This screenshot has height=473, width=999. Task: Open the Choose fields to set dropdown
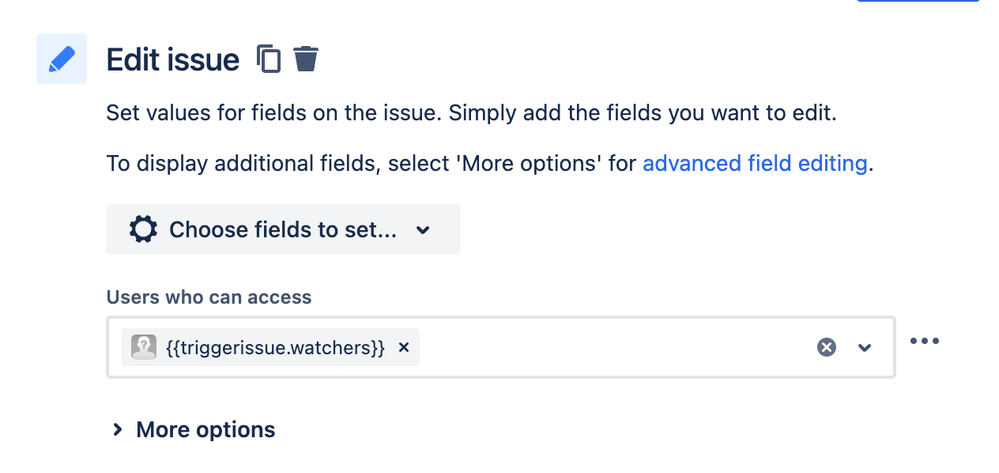(283, 229)
